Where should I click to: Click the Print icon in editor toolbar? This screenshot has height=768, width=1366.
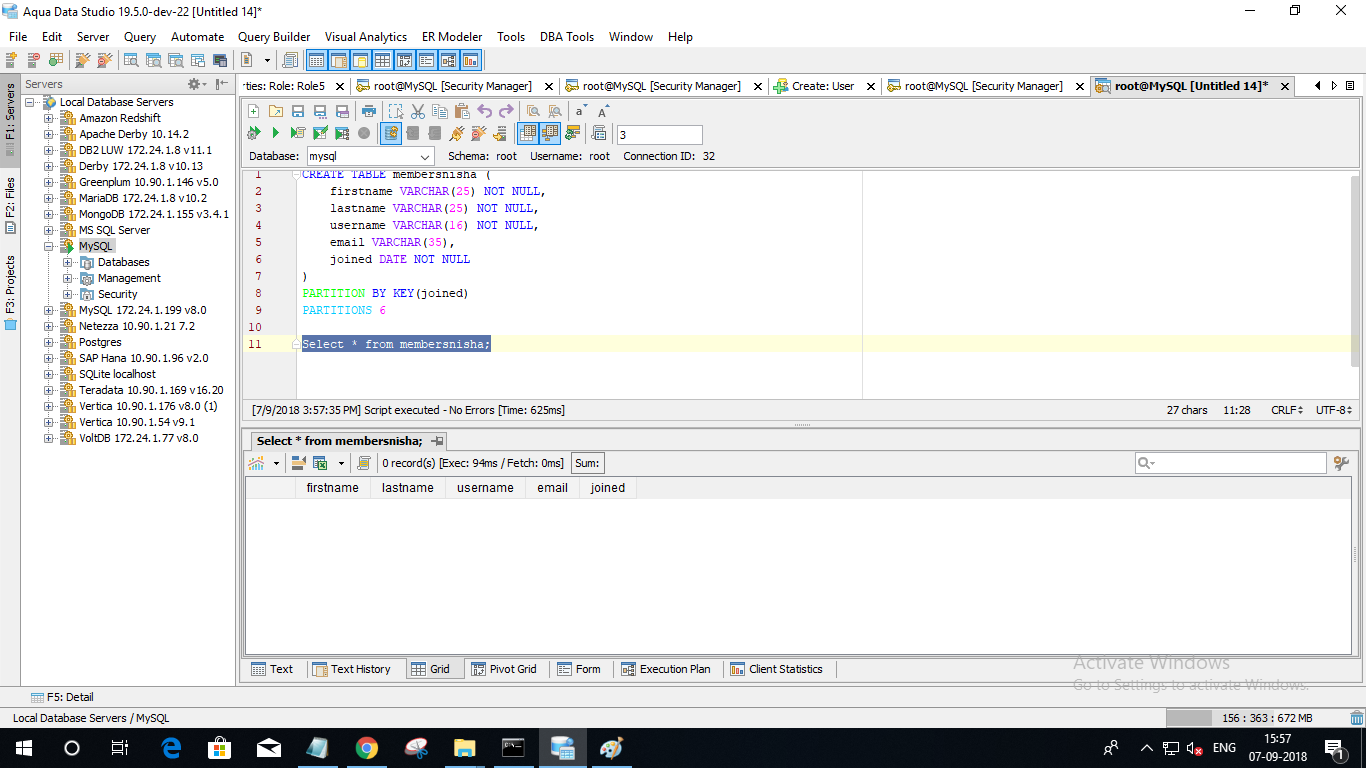tap(369, 111)
